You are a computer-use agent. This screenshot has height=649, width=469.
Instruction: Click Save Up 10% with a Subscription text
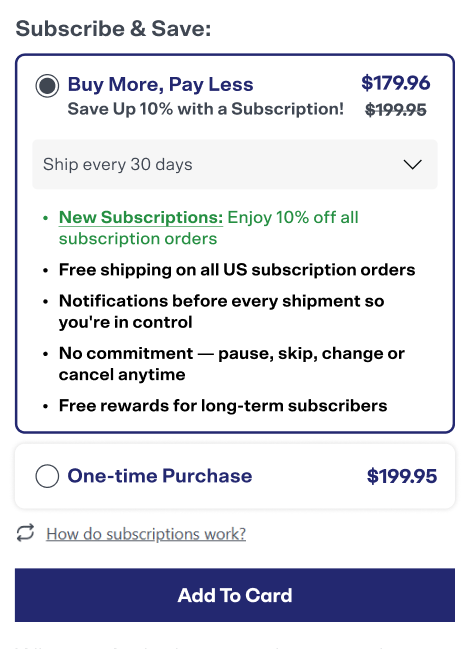click(x=206, y=109)
